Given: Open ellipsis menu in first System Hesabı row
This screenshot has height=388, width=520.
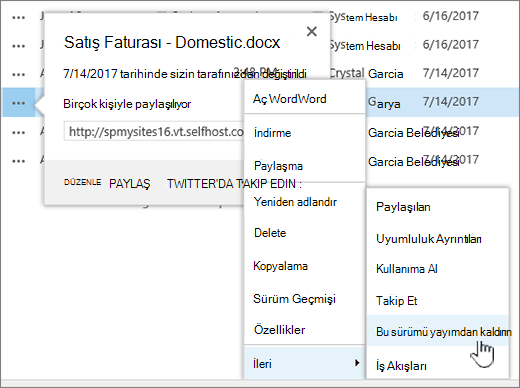Looking at the screenshot, I should click(x=18, y=18).
